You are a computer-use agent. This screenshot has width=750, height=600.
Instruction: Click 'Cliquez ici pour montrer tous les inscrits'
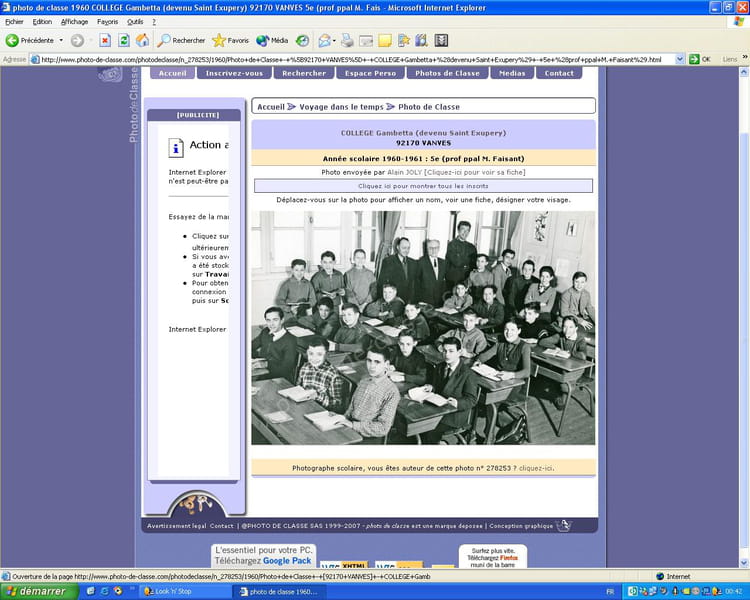click(x=423, y=186)
